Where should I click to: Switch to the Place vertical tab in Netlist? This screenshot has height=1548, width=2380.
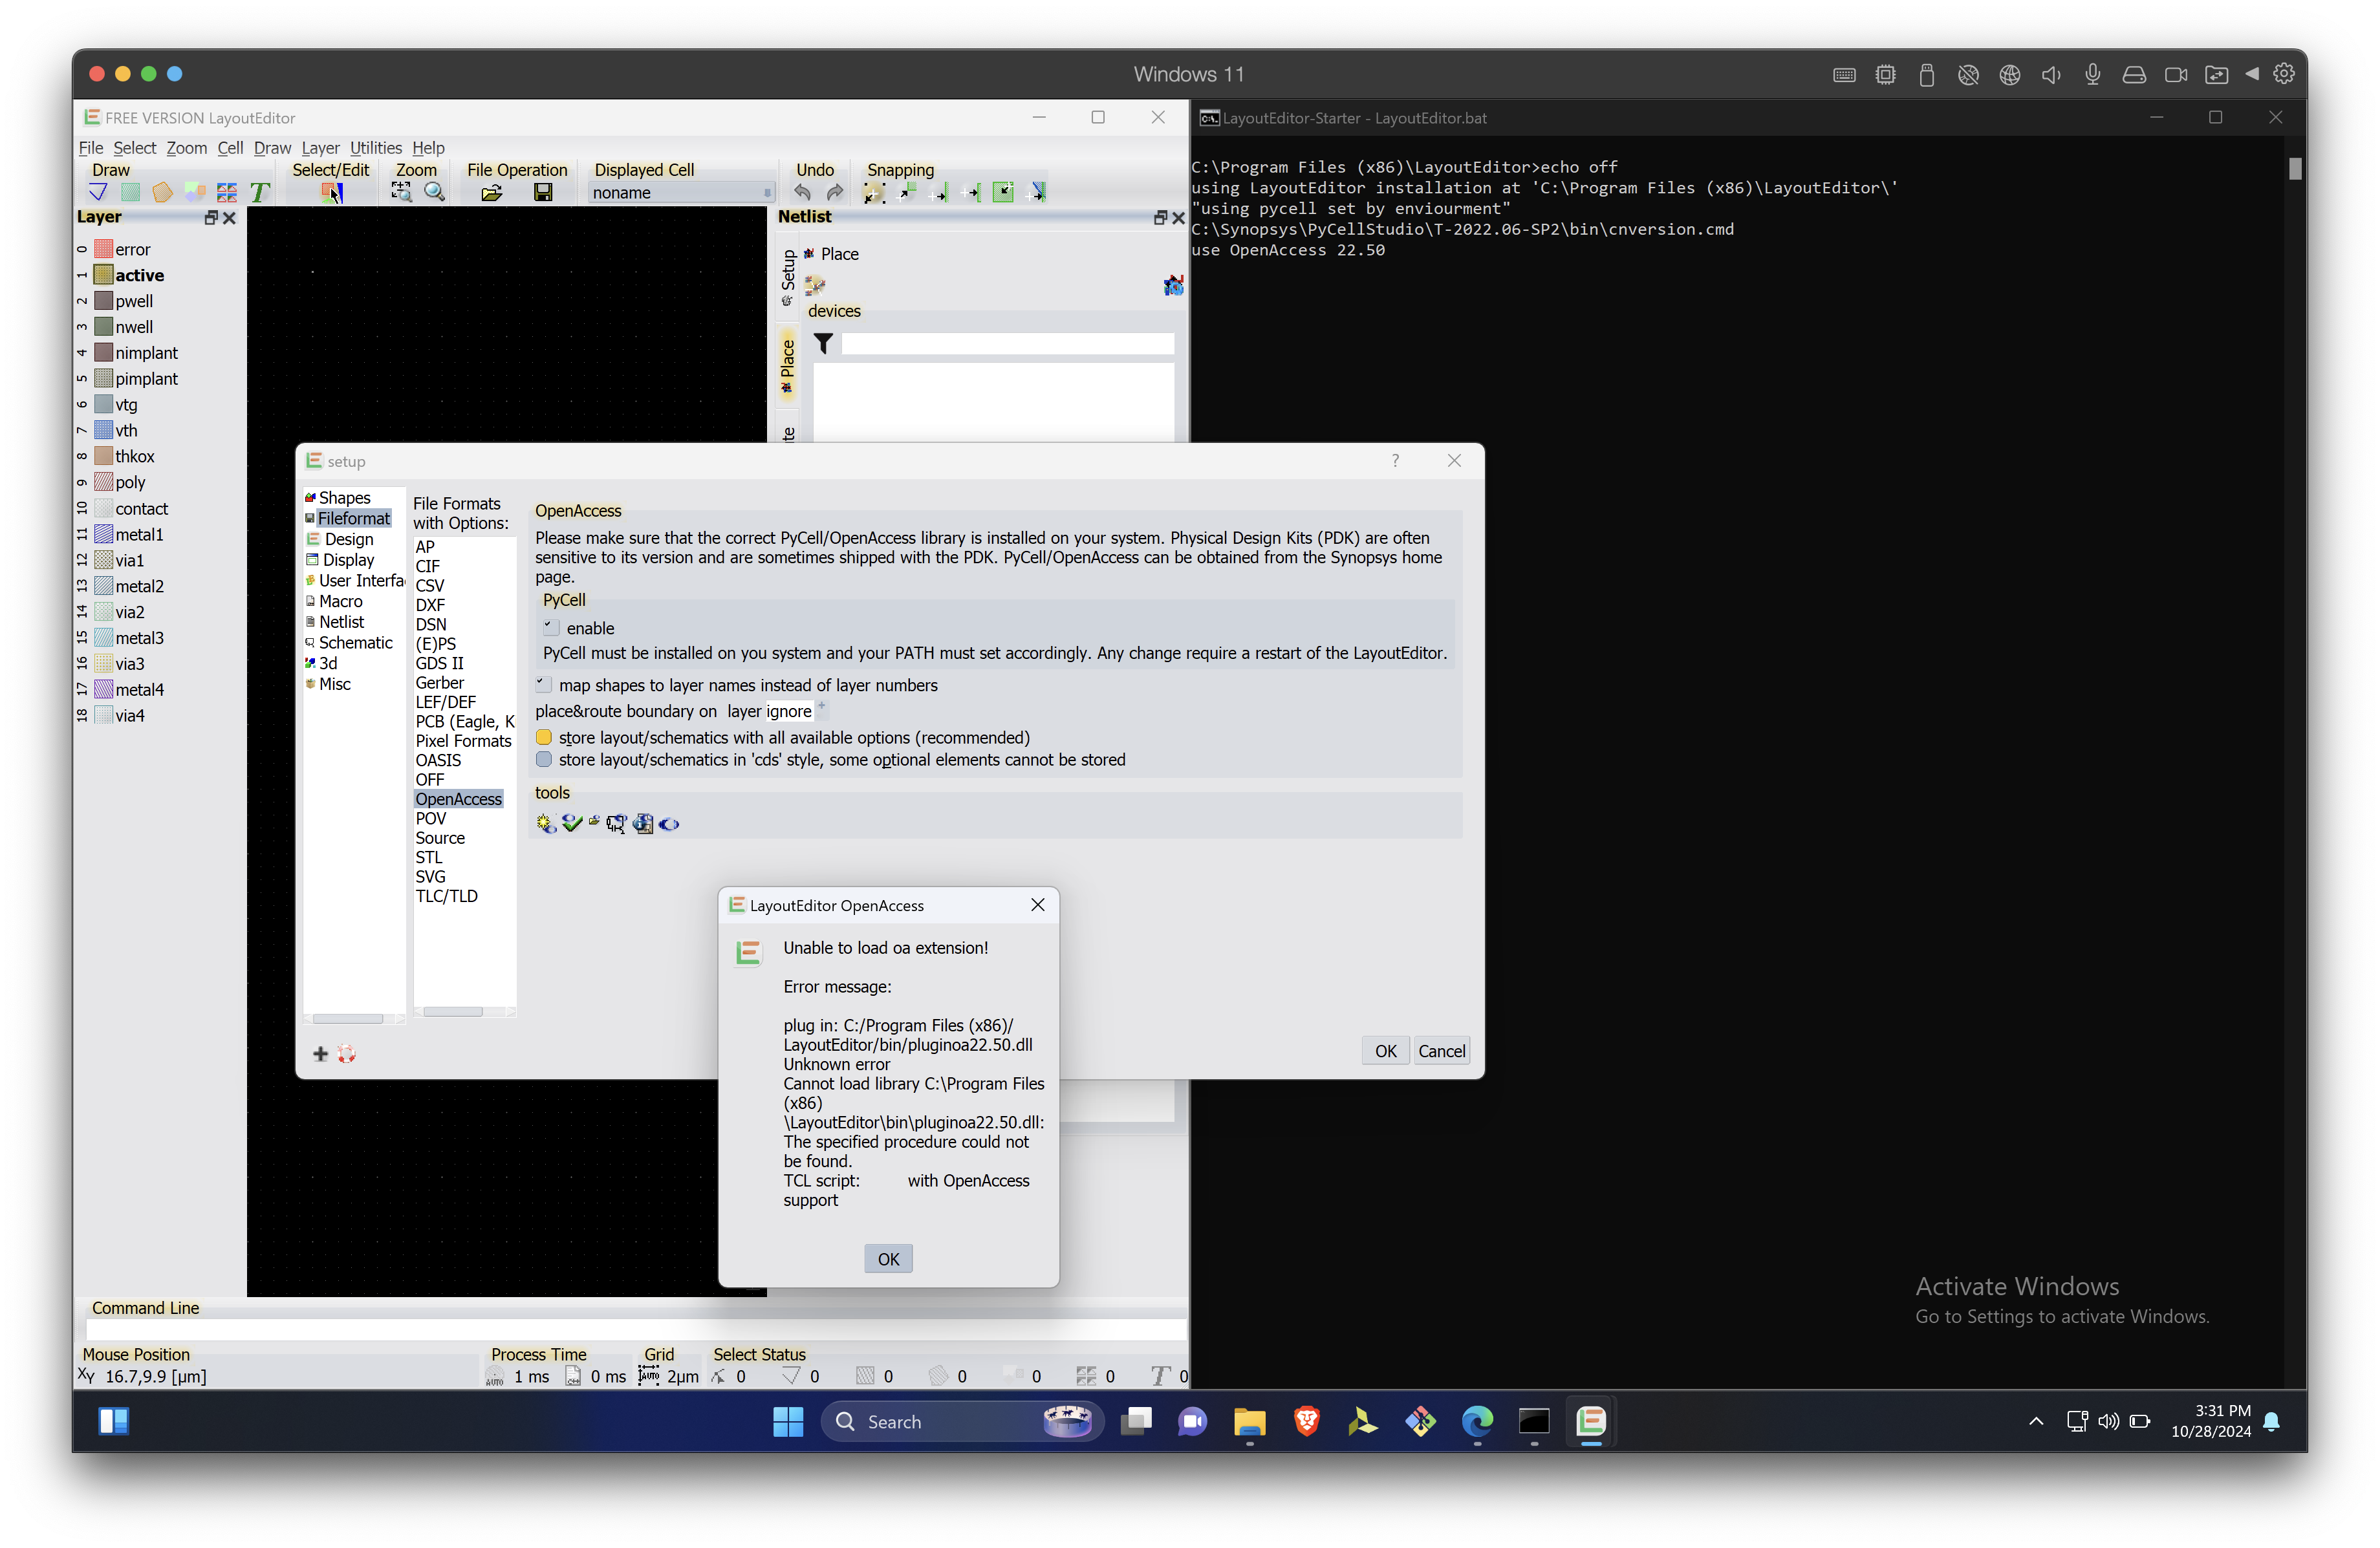788,365
